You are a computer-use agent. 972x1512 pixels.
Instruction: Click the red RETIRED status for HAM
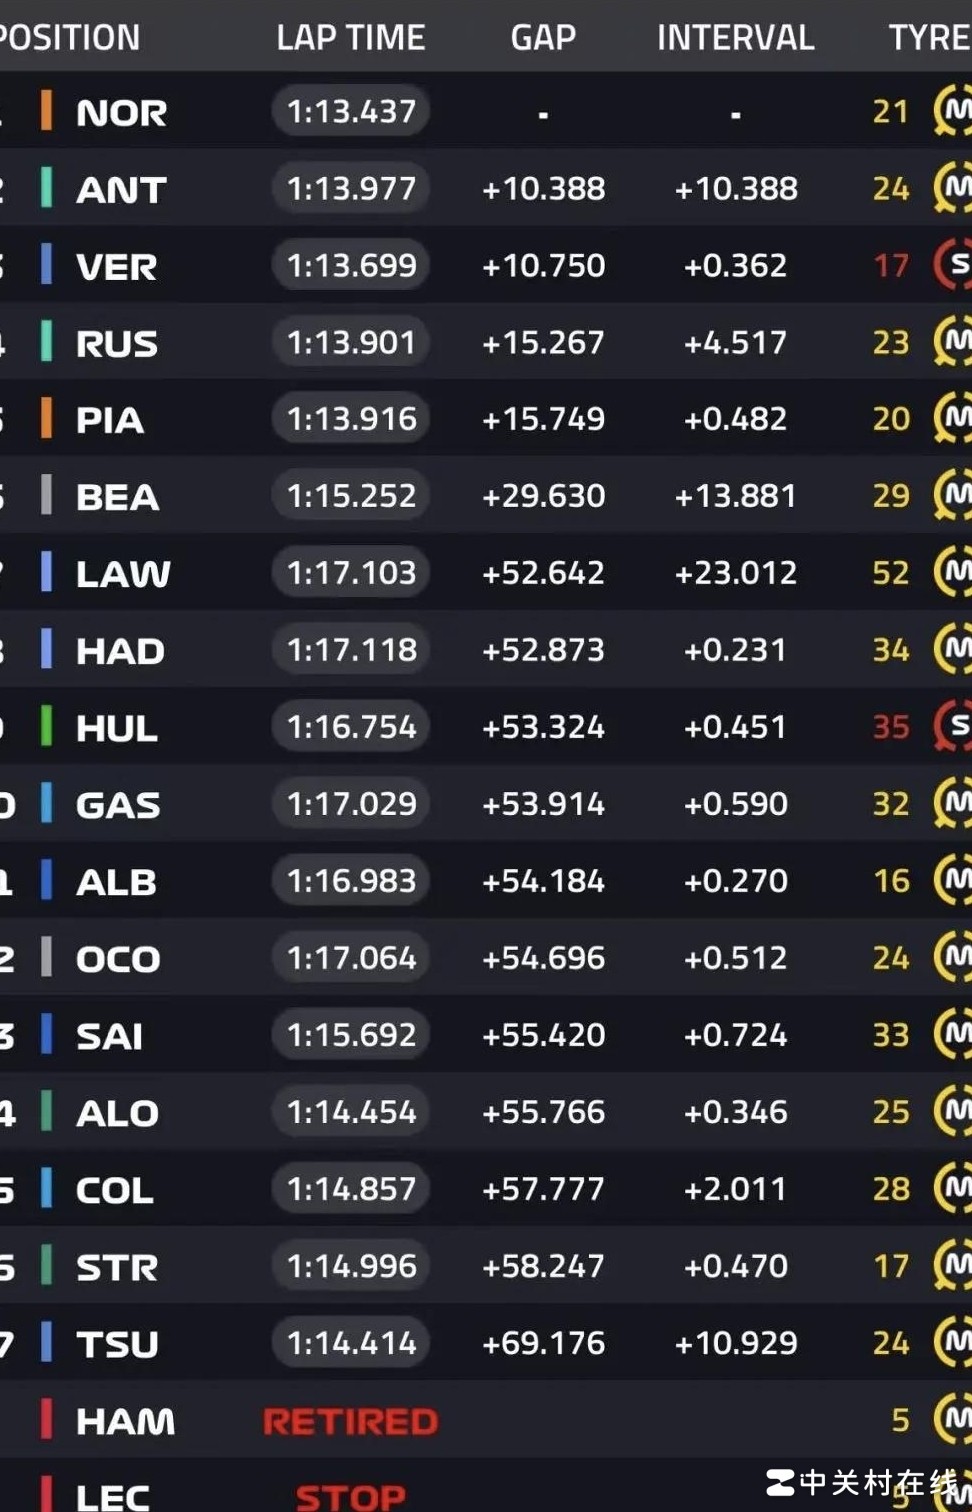(351, 1421)
